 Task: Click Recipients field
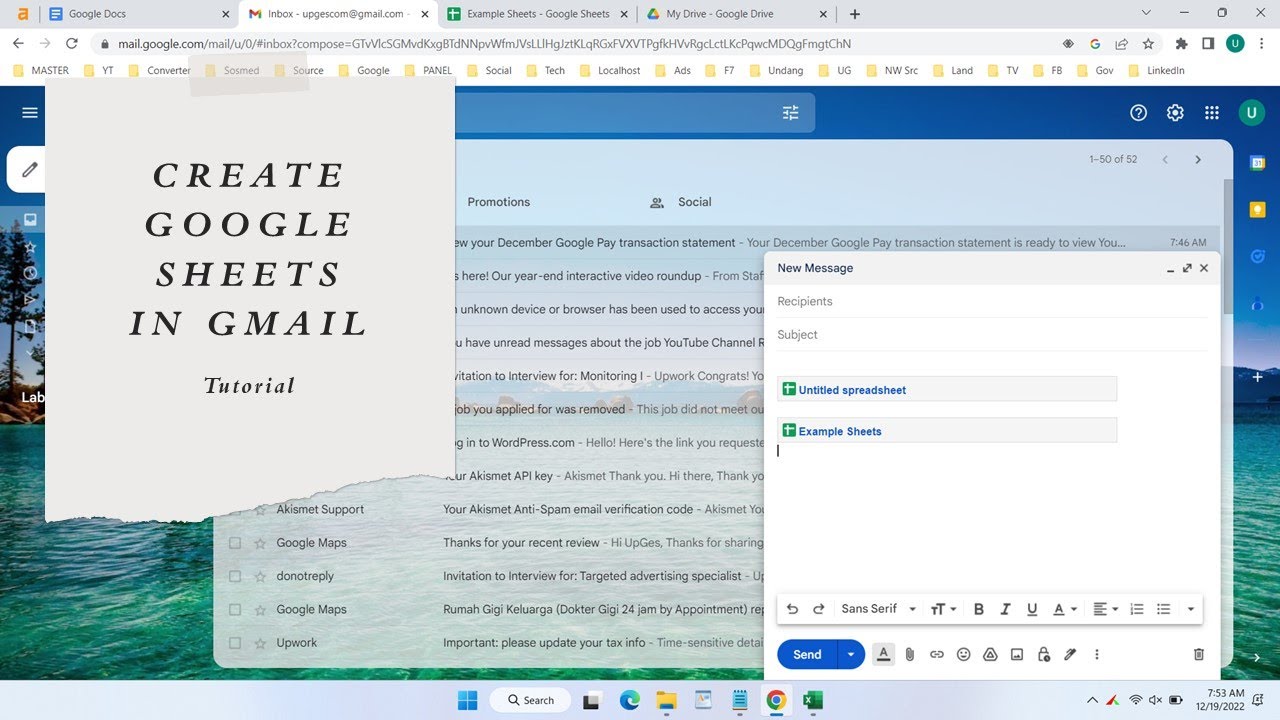992,301
